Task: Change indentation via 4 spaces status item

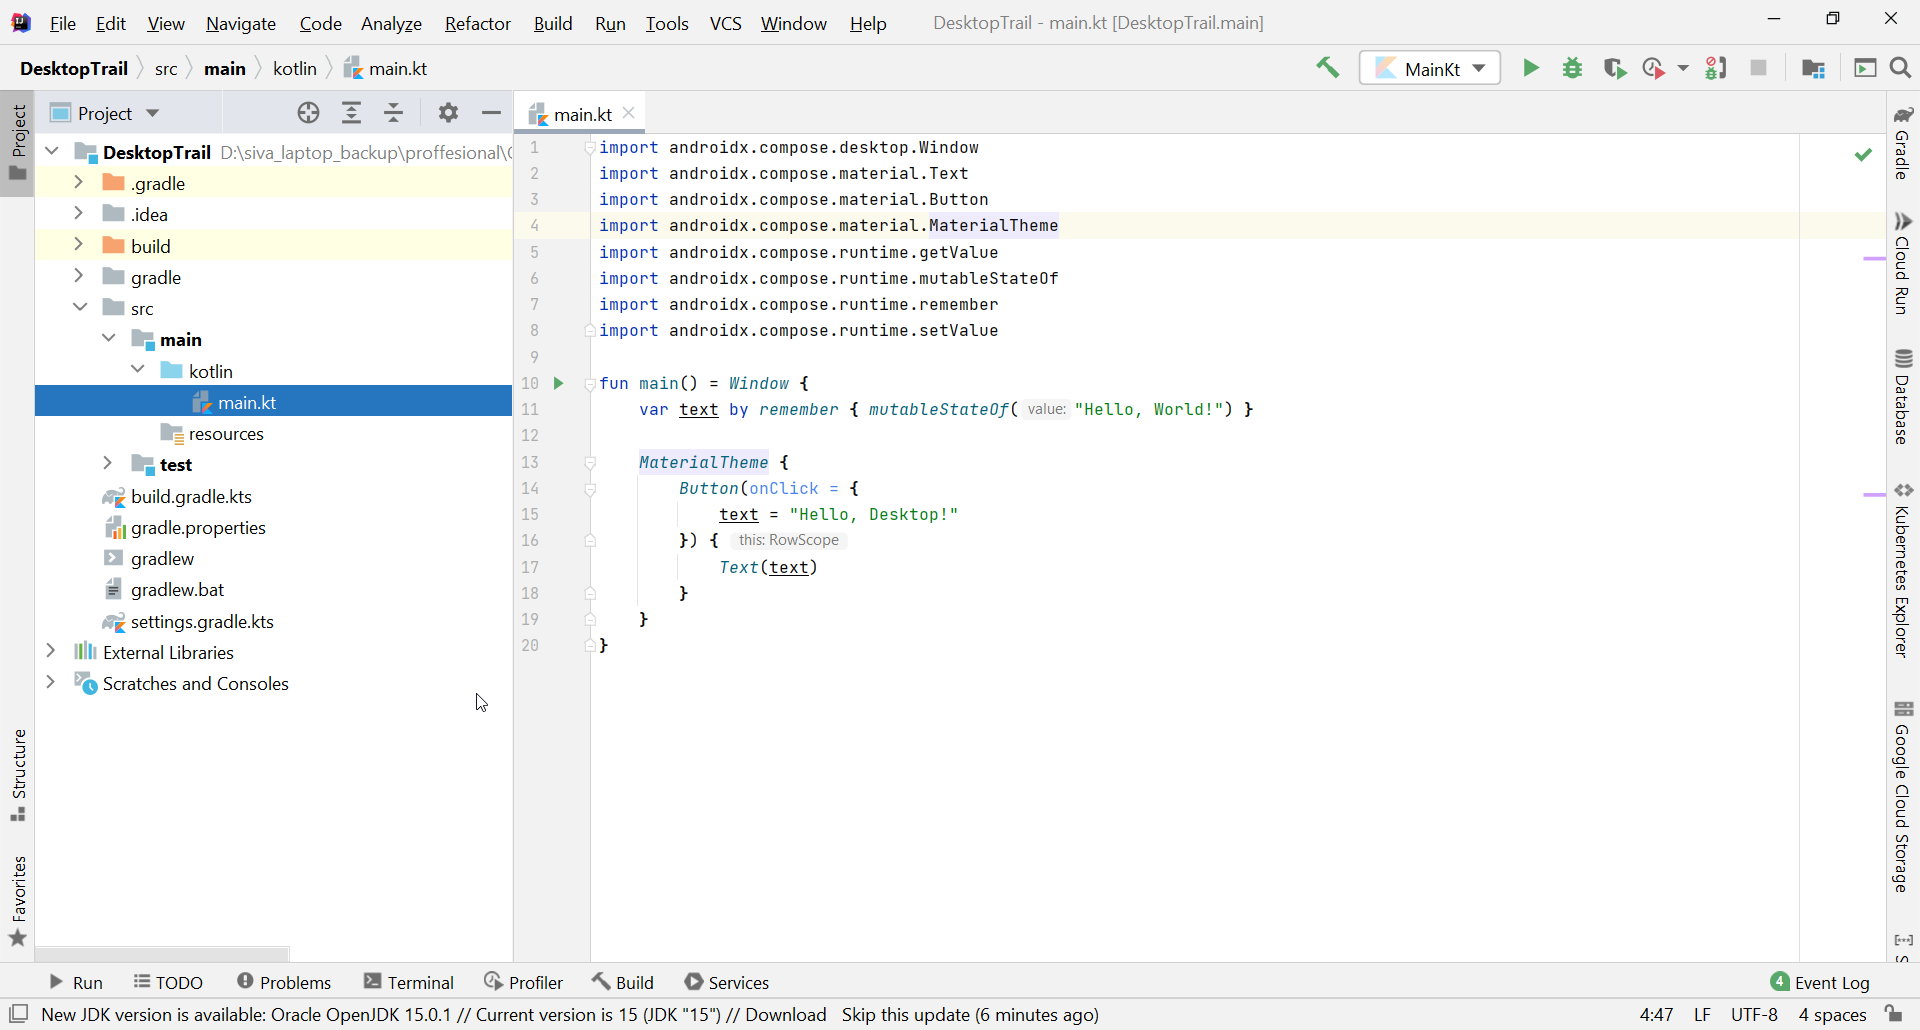Action: pyautogui.click(x=1833, y=1015)
